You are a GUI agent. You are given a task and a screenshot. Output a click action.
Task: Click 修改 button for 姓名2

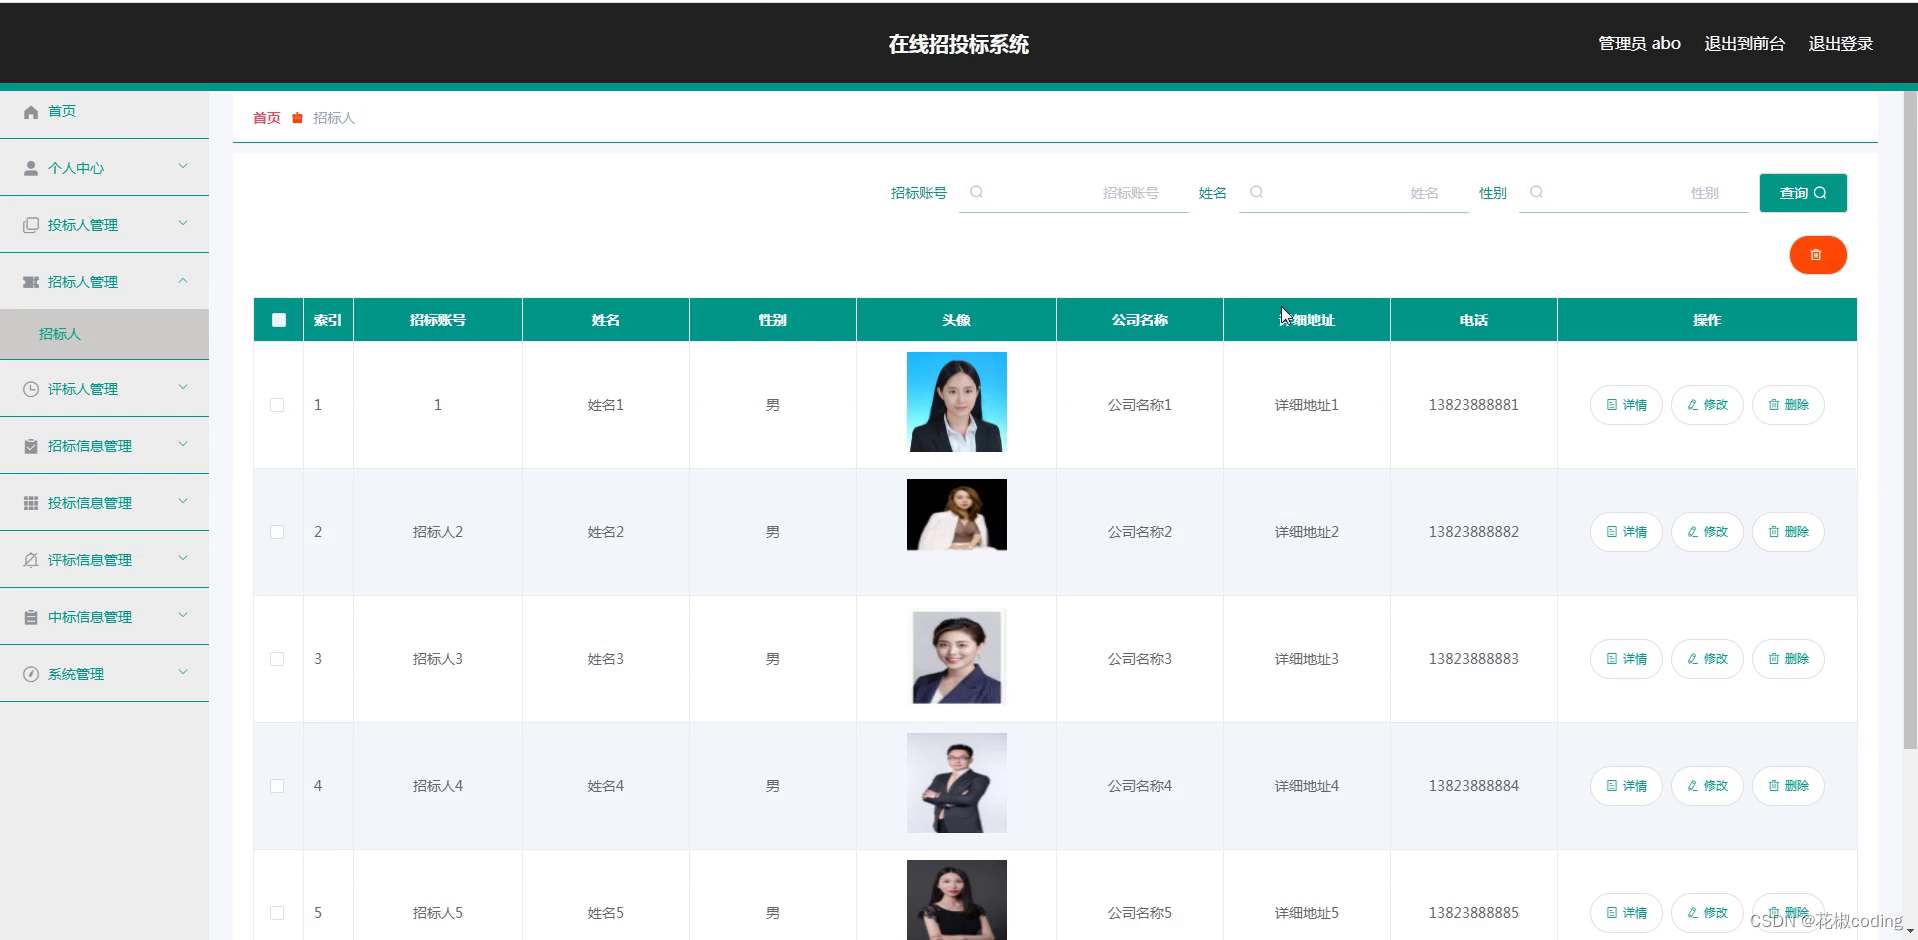(x=1707, y=532)
